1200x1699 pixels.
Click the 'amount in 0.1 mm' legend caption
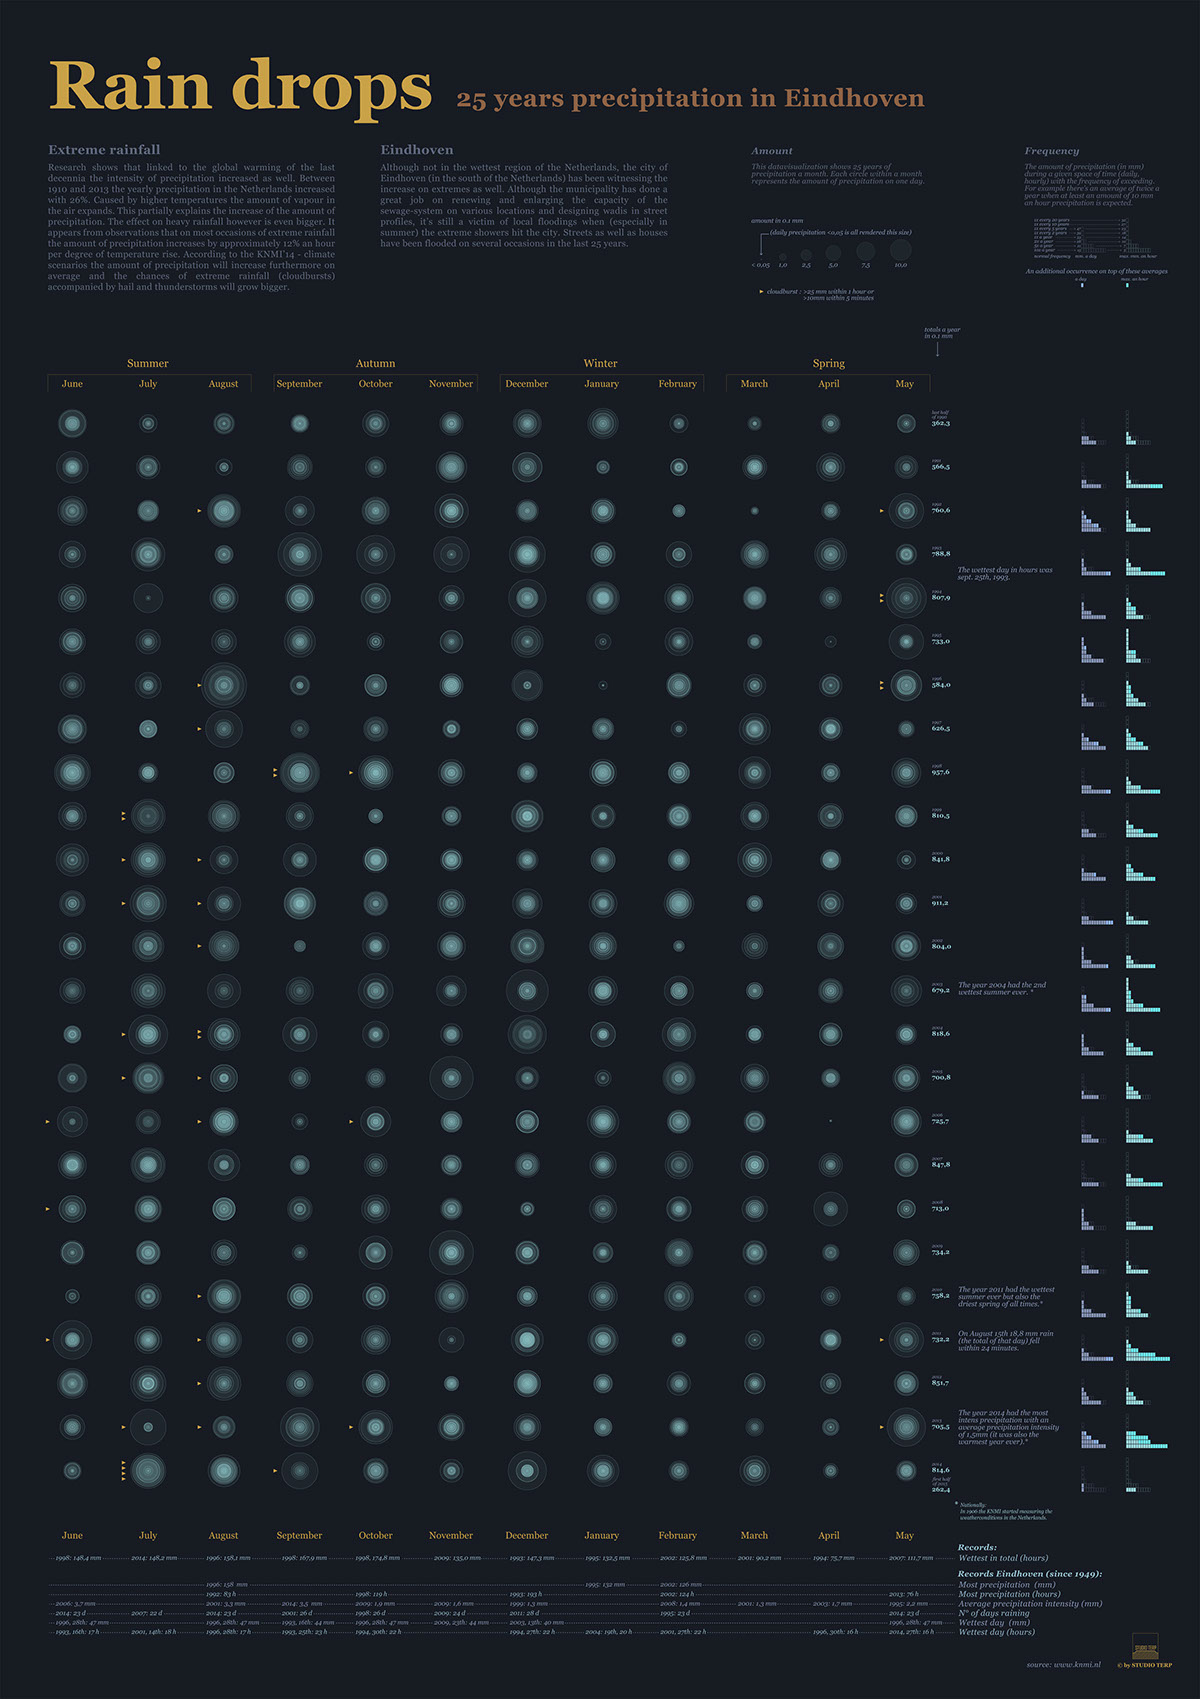click(777, 221)
